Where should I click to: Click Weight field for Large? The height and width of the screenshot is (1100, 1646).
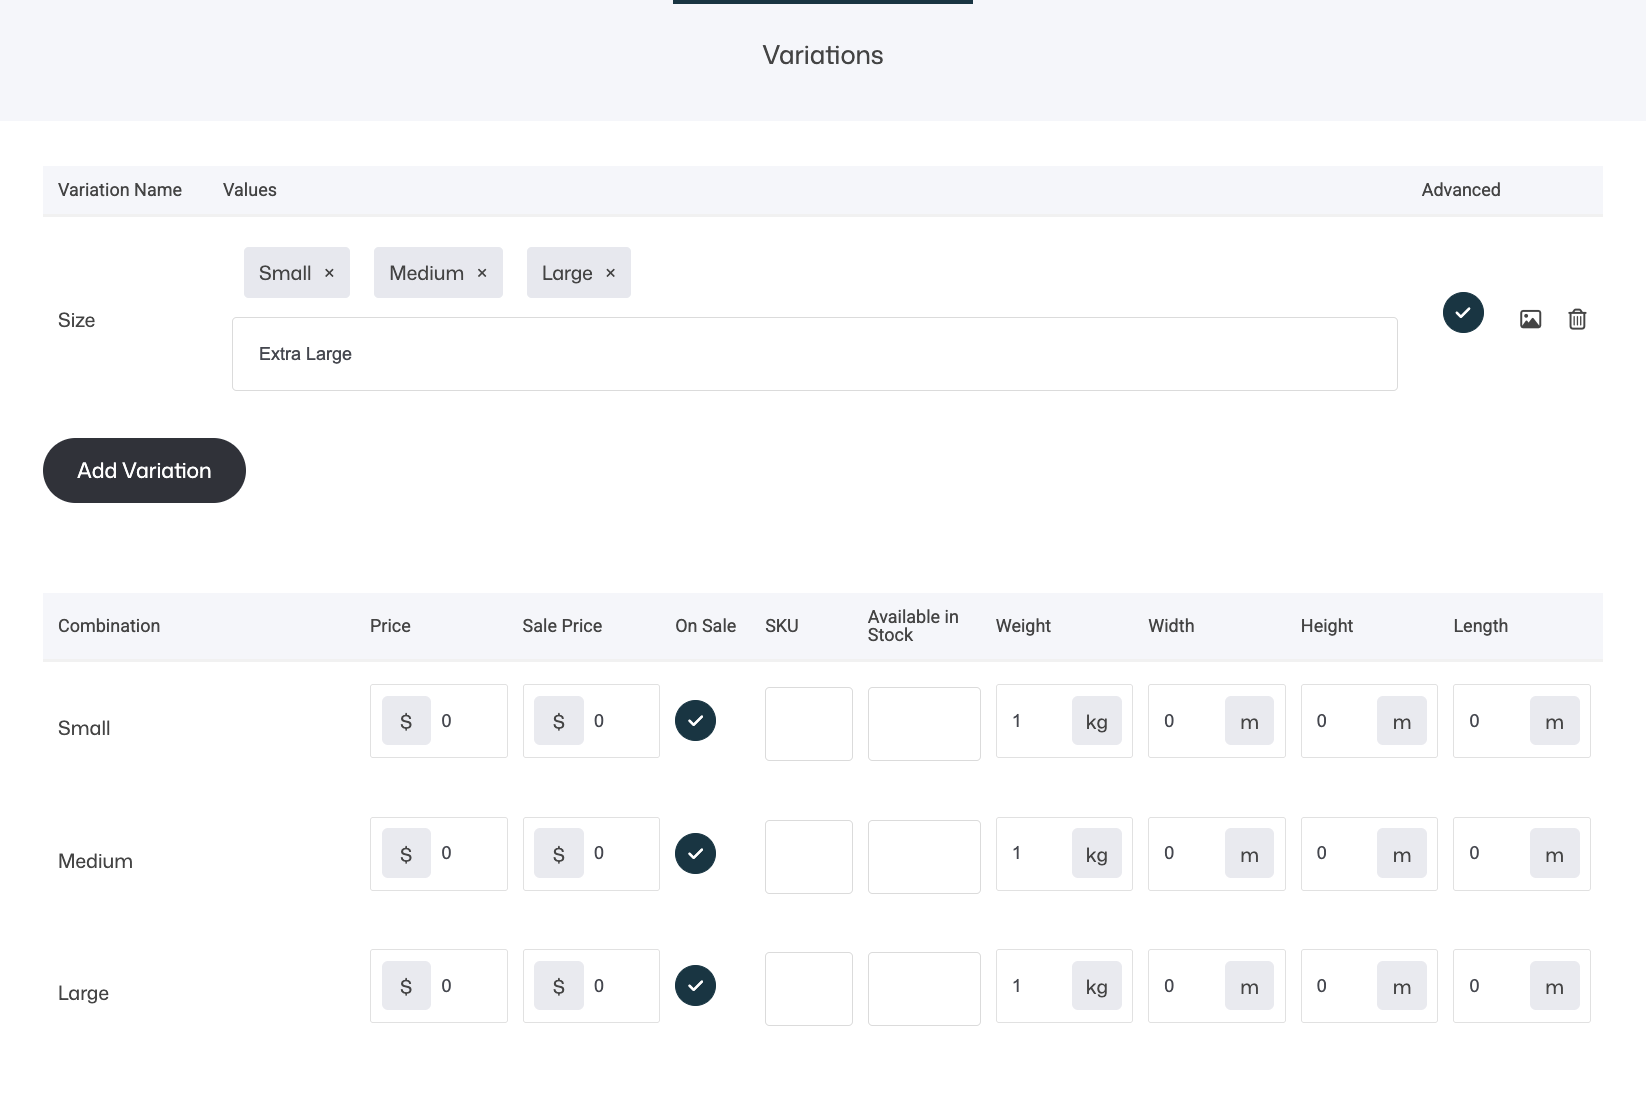tap(1064, 986)
